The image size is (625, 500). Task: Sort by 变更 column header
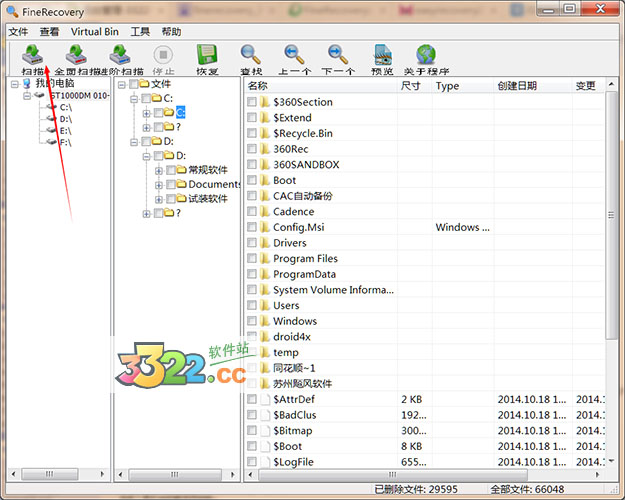(588, 86)
